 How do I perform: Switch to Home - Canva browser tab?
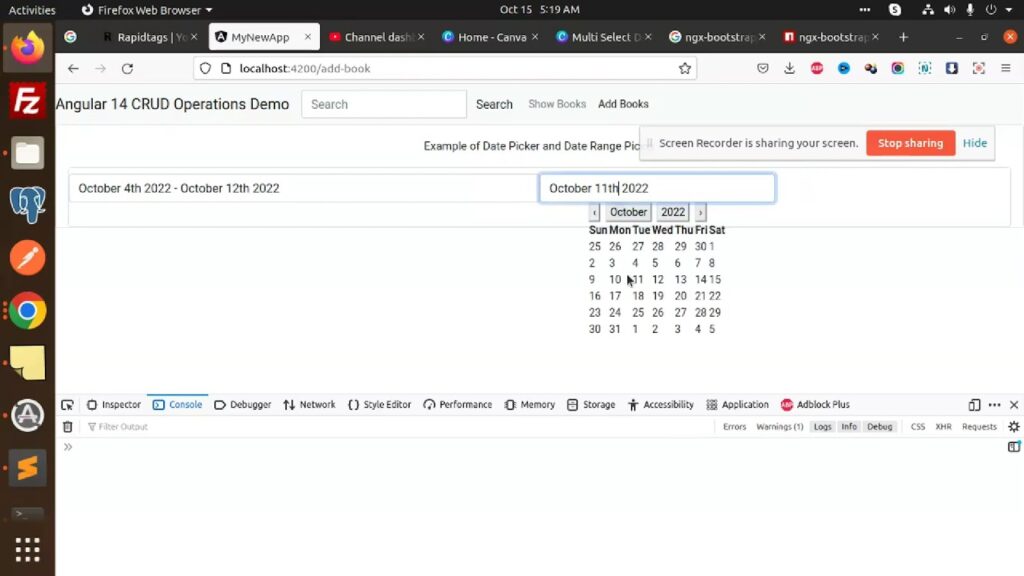[490, 37]
